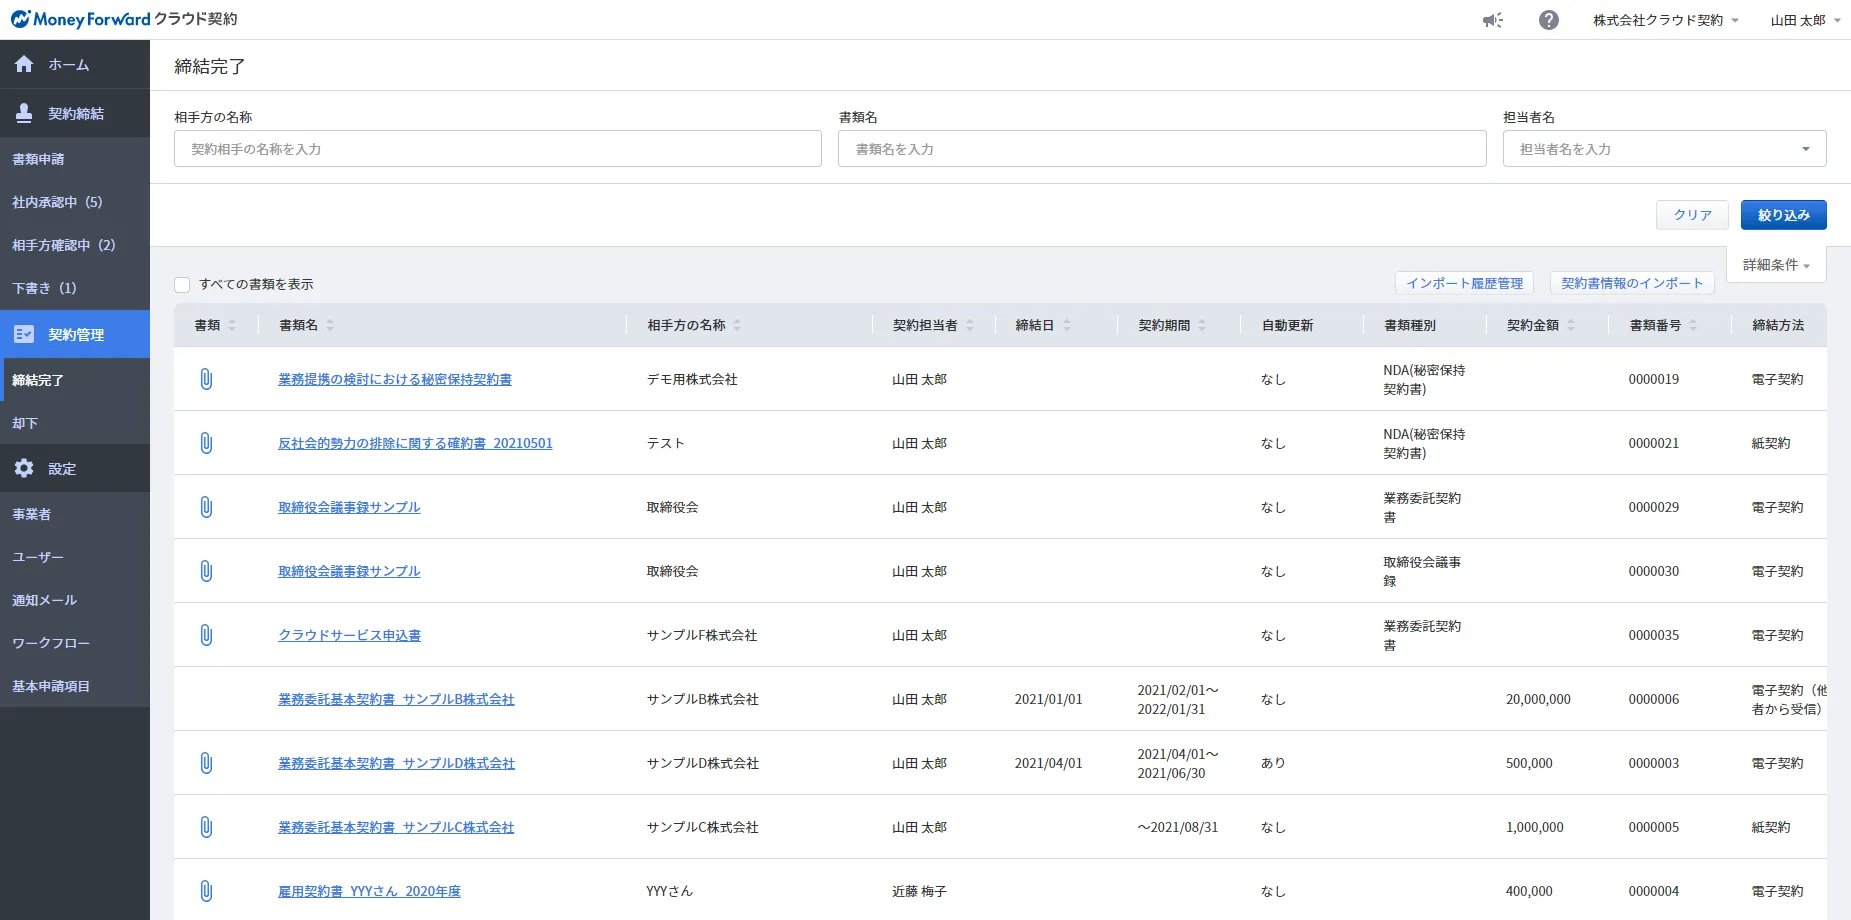Screen dimensions: 1851x920
Task: Open the attachment clip for document 0000029
Action: click(x=206, y=507)
